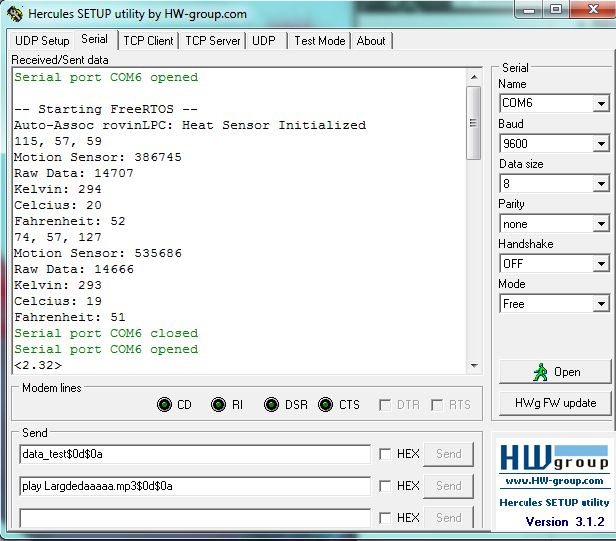Enable HEX for the empty third send line
616x541 pixels.
pyautogui.click(x=385, y=518)
